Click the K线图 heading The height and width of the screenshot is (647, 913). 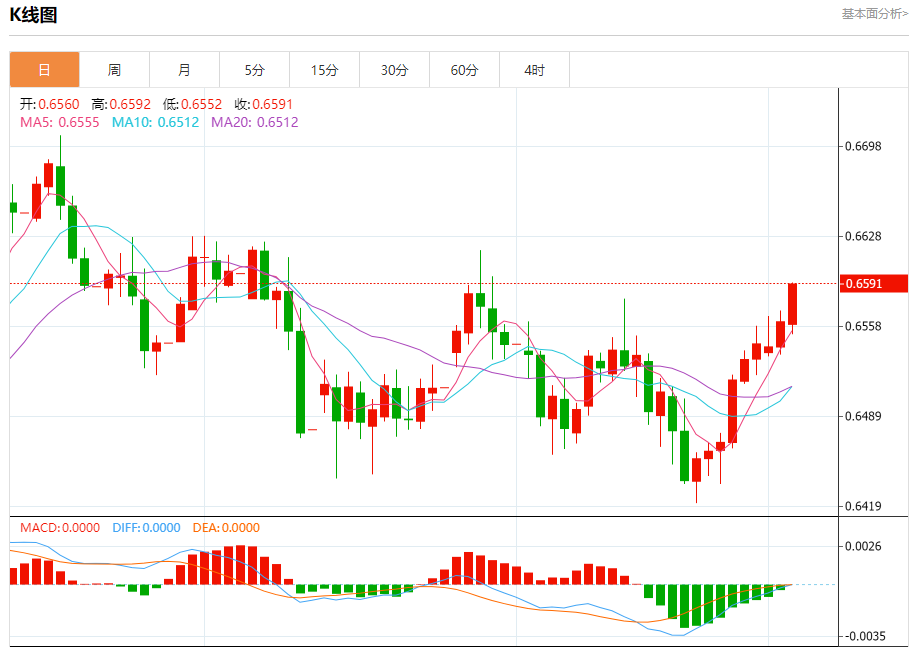point(33,15)
